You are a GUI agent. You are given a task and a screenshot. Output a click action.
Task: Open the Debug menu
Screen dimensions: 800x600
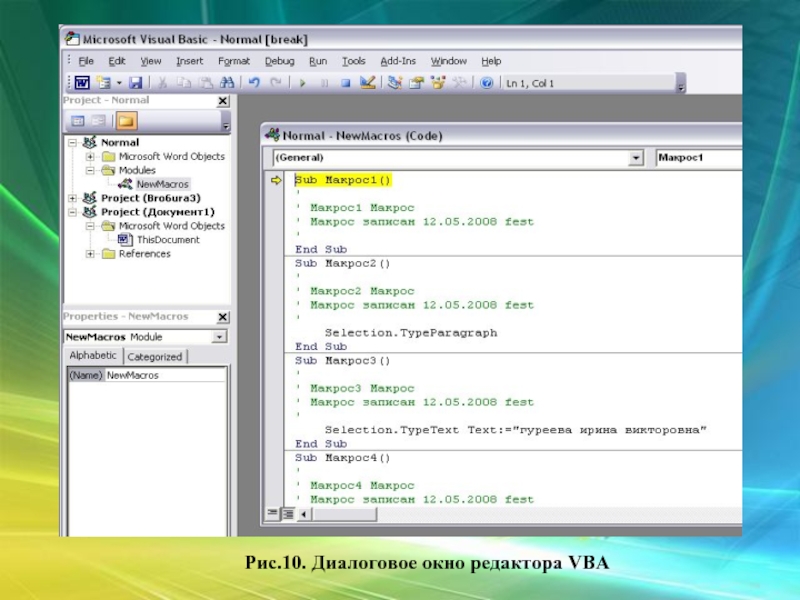point(279,61)
